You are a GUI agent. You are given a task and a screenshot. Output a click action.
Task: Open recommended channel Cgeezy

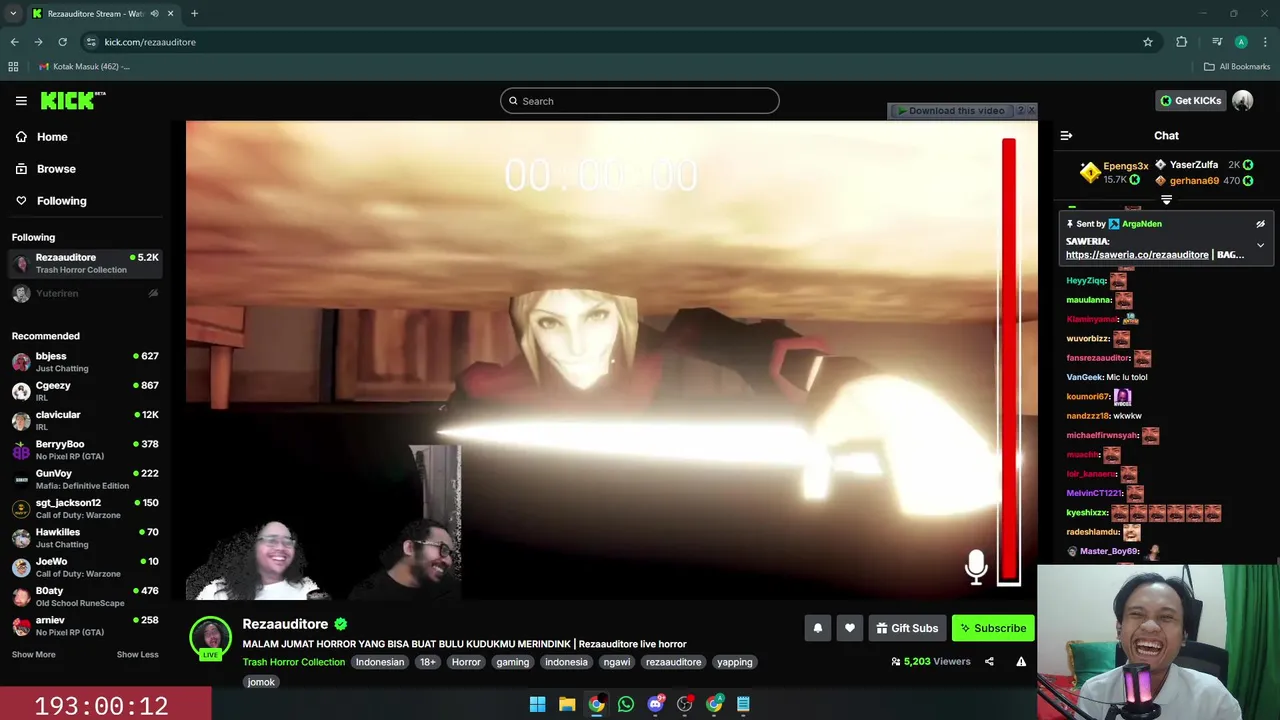[85, 391]
